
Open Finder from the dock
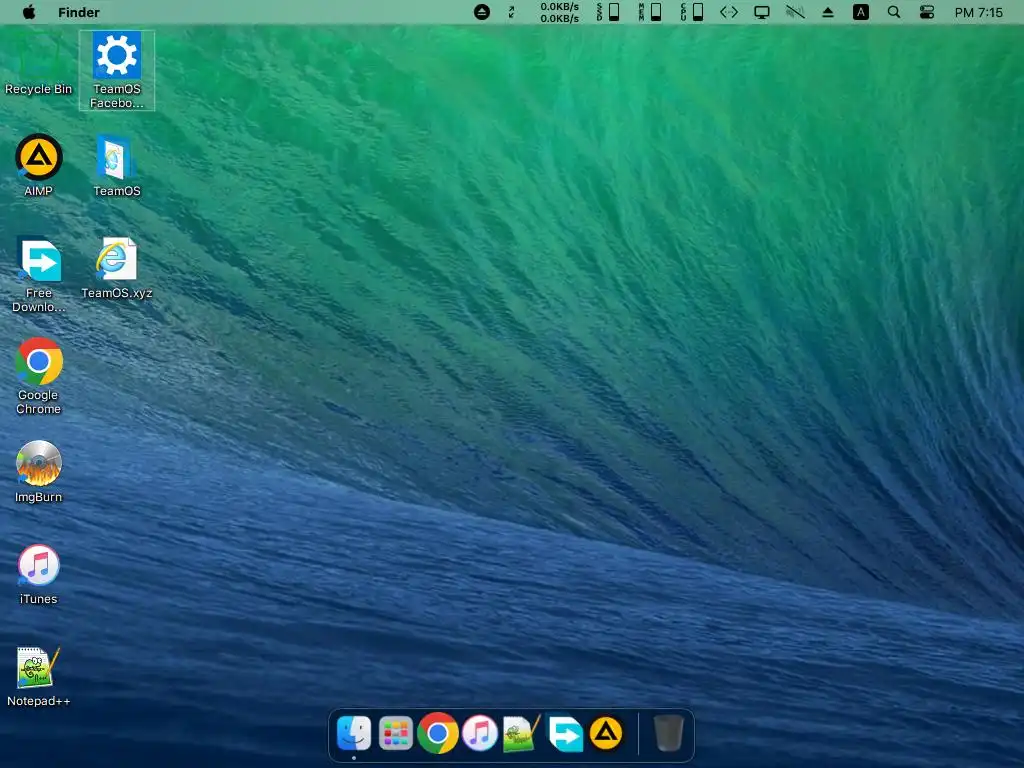(x=354, y=733)
